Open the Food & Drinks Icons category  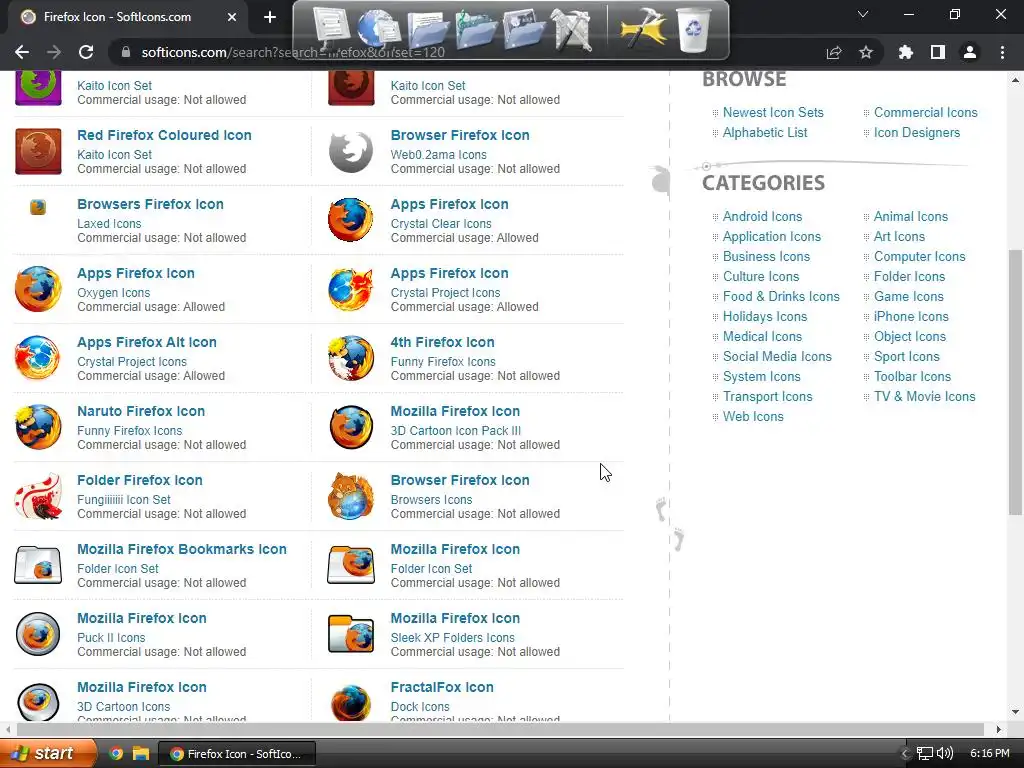[781, 296]
